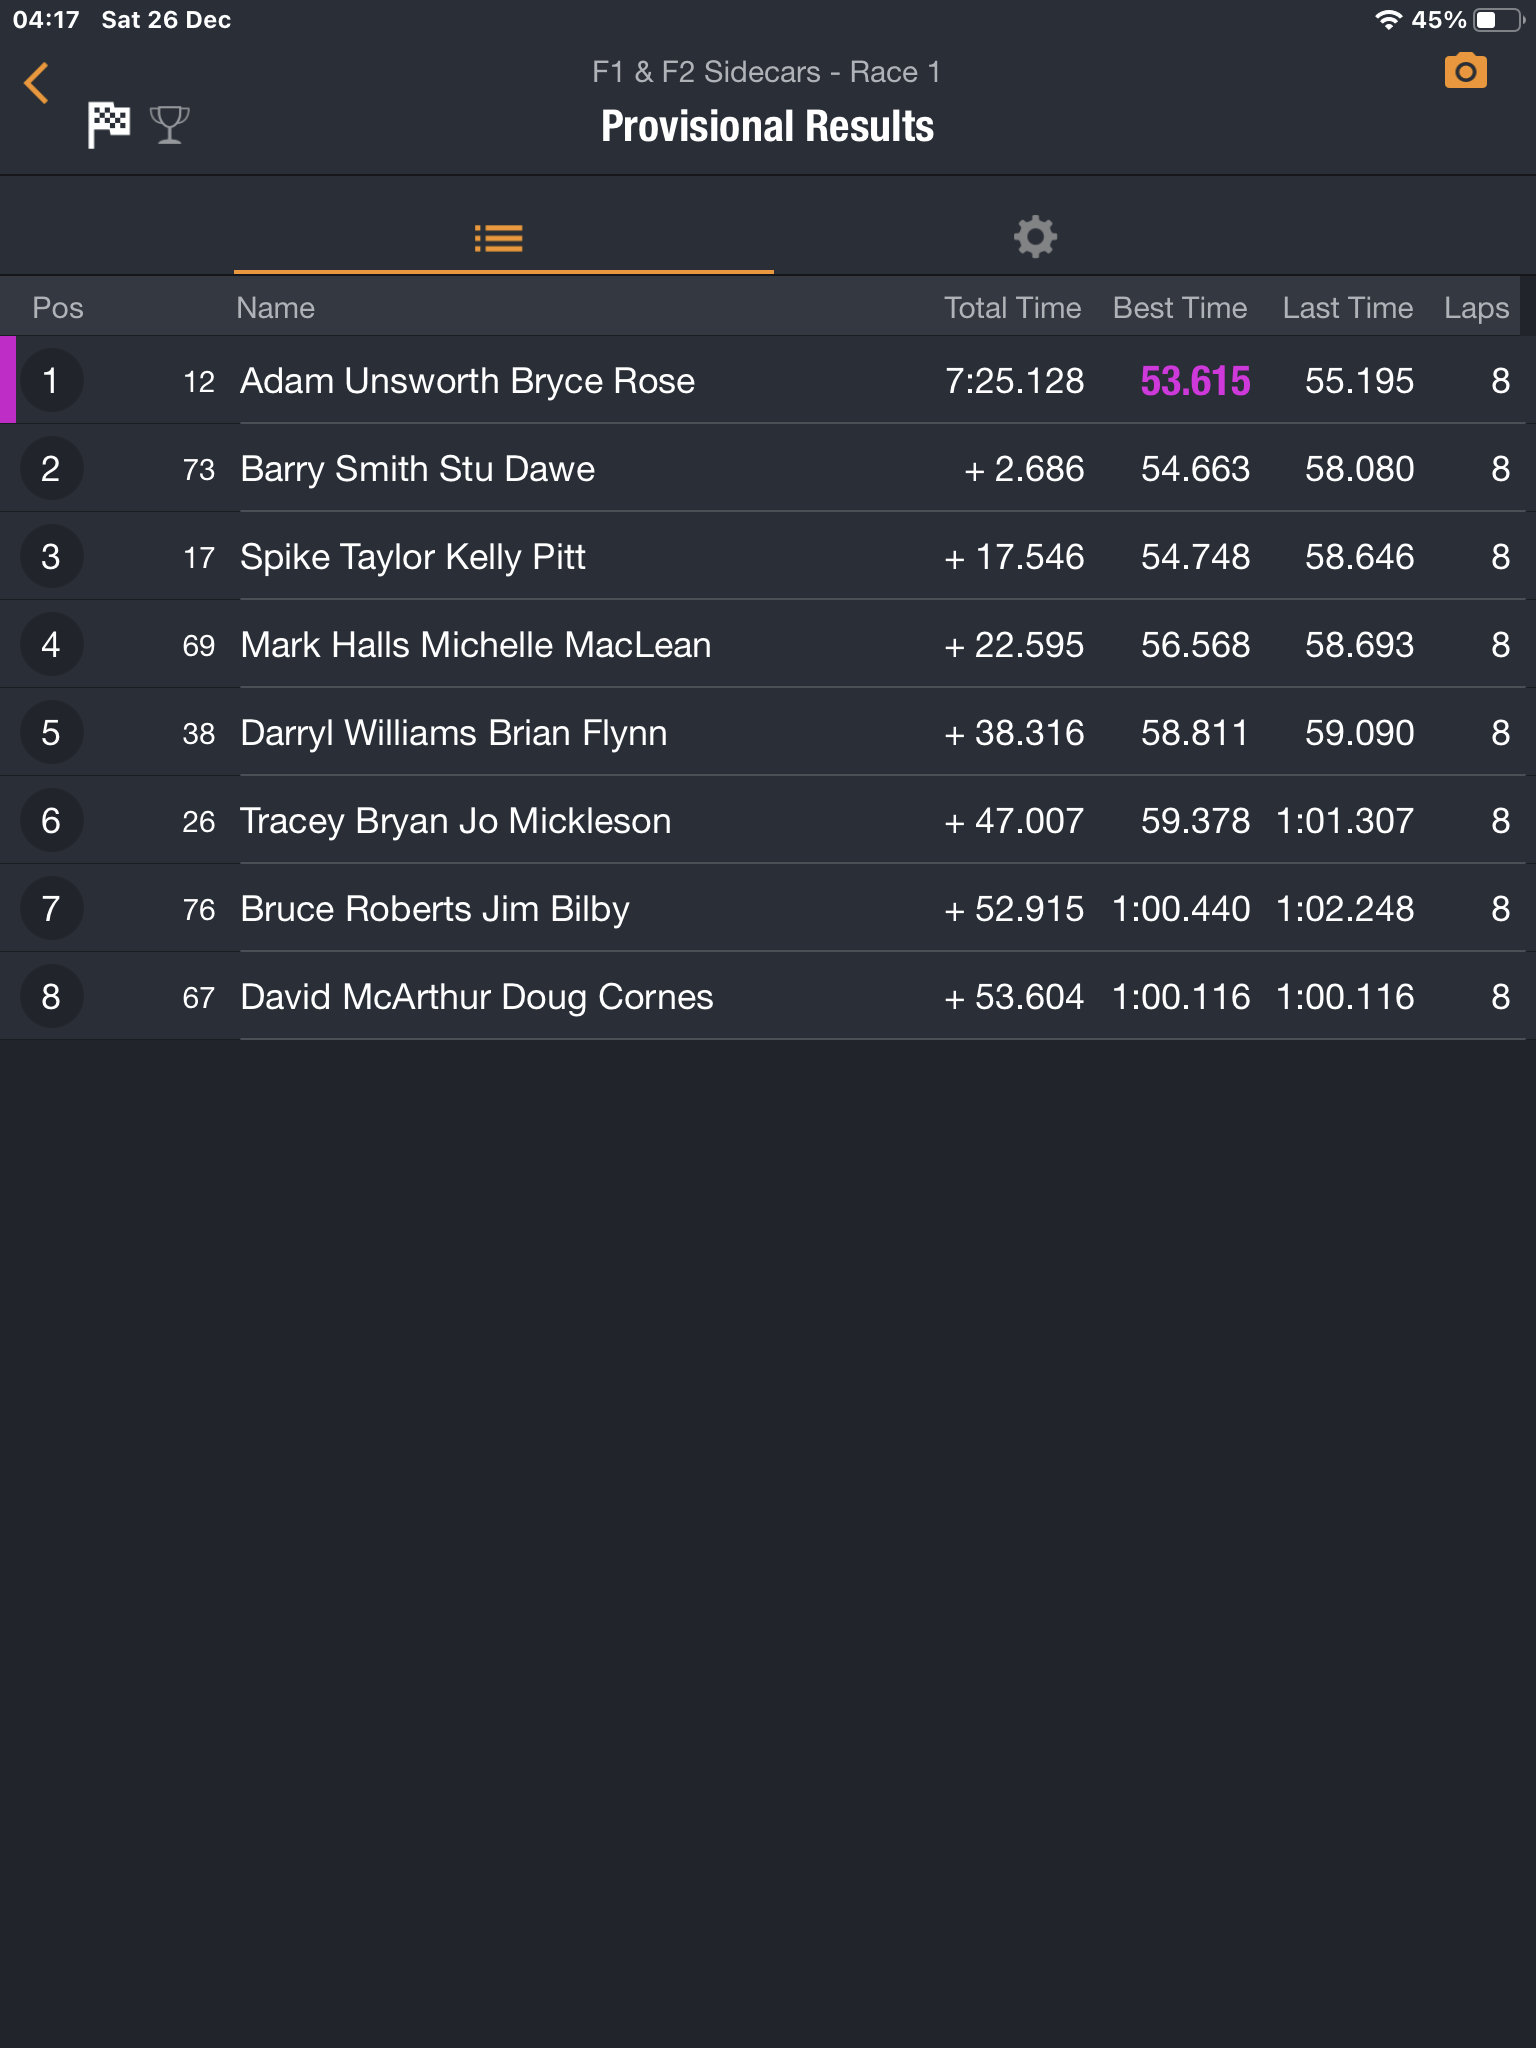The height and width of the screenshot is (2048, 1536).
Task: Sort by the Total Time column header
Action: (1012, 308)
